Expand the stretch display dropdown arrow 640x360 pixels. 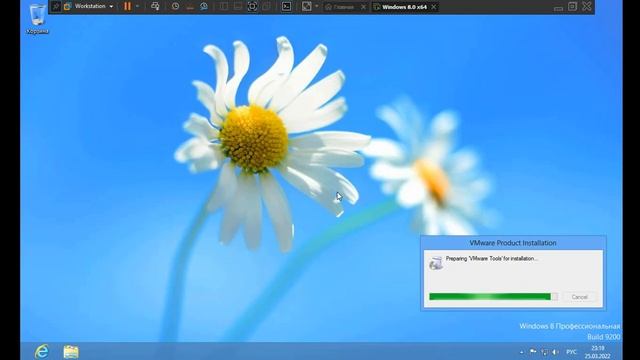[x=316, y=7]
